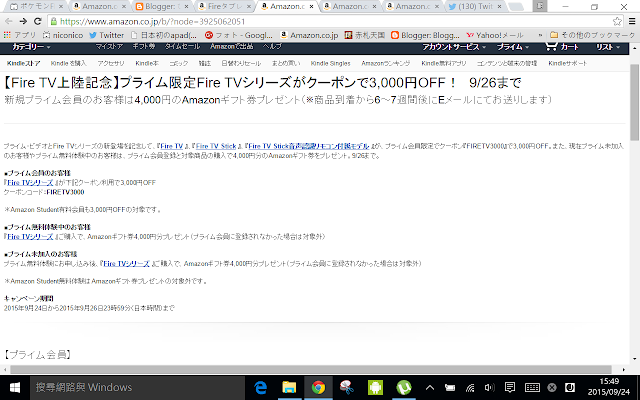Click the vertical page scrollbar thumb
Screen dimensions: 640x400
tap(635, 102)
